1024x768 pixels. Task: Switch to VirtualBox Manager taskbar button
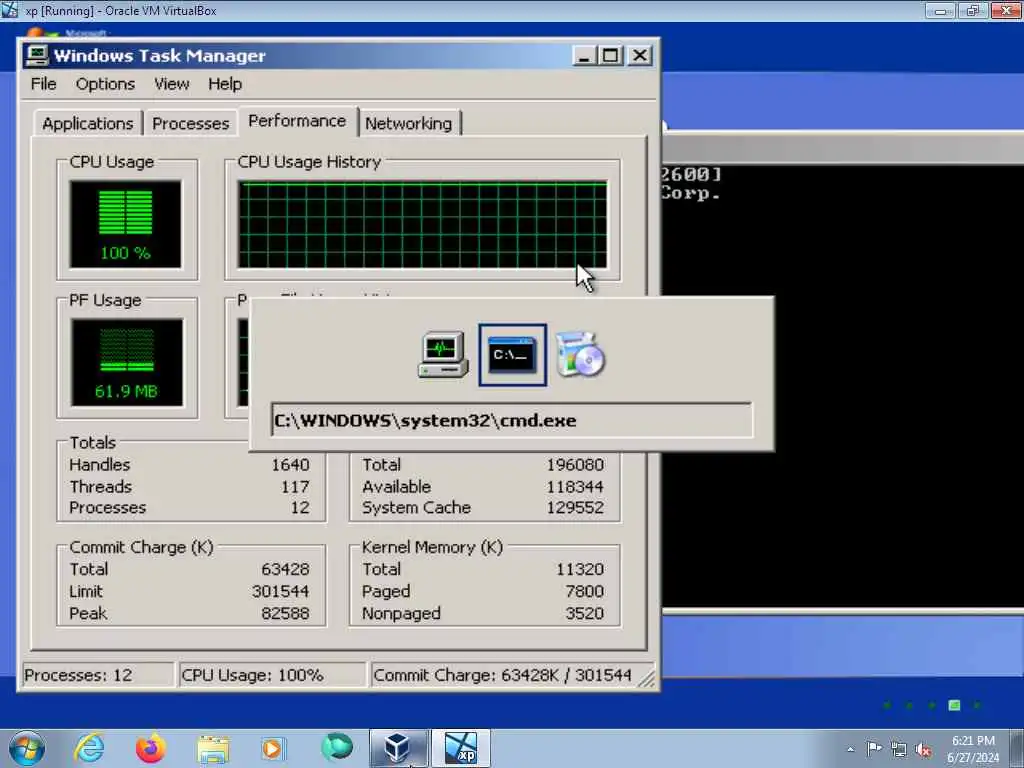[398, 748]
